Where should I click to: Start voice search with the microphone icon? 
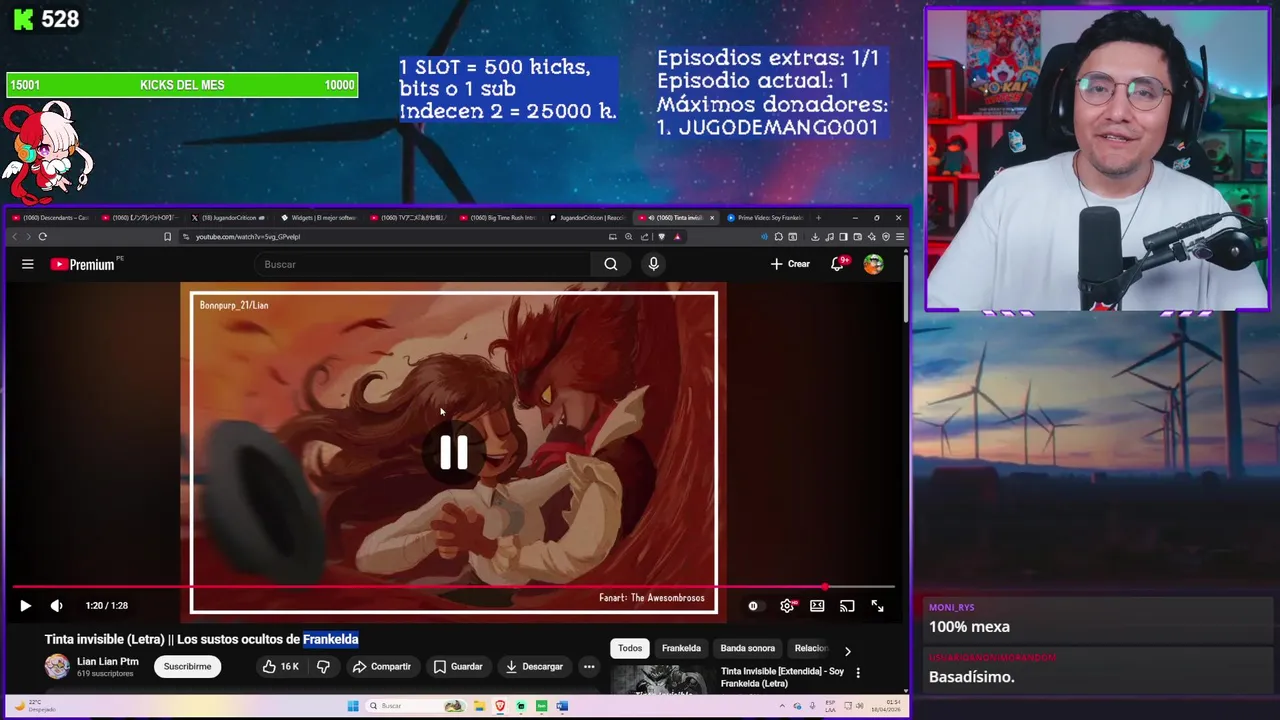coord(653,264)
